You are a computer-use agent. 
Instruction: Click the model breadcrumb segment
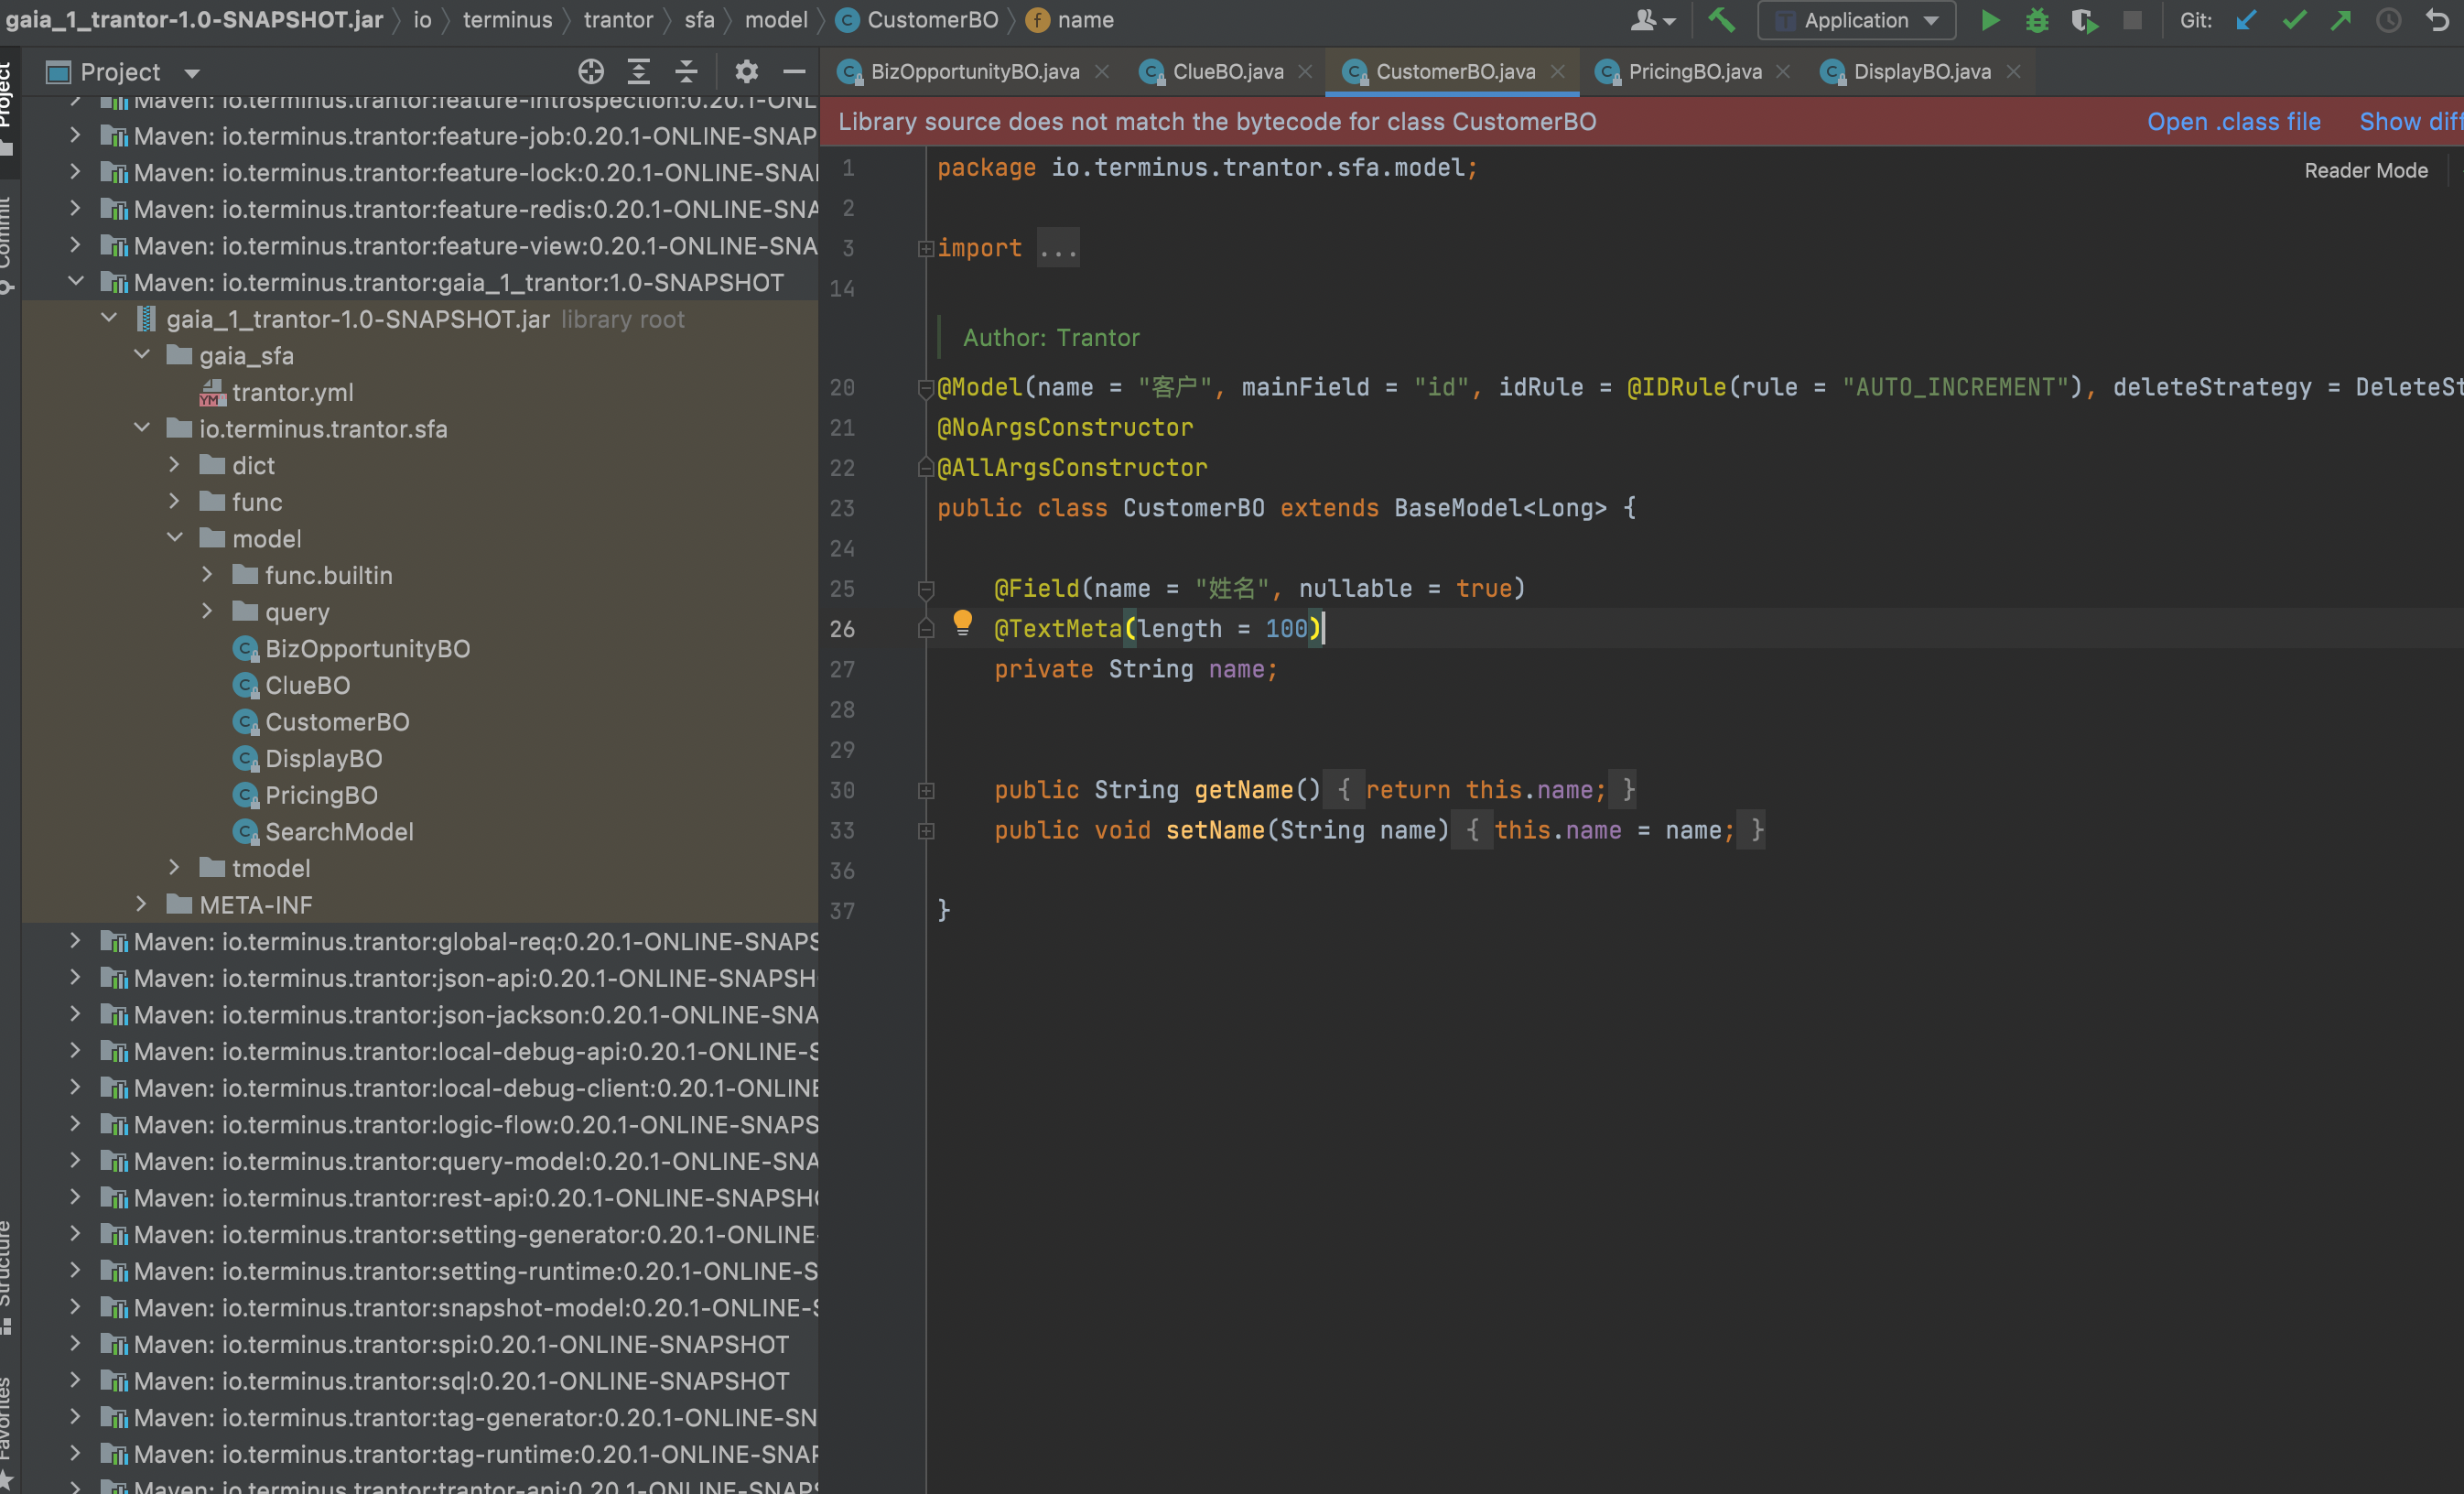click(x=776, y=20)
